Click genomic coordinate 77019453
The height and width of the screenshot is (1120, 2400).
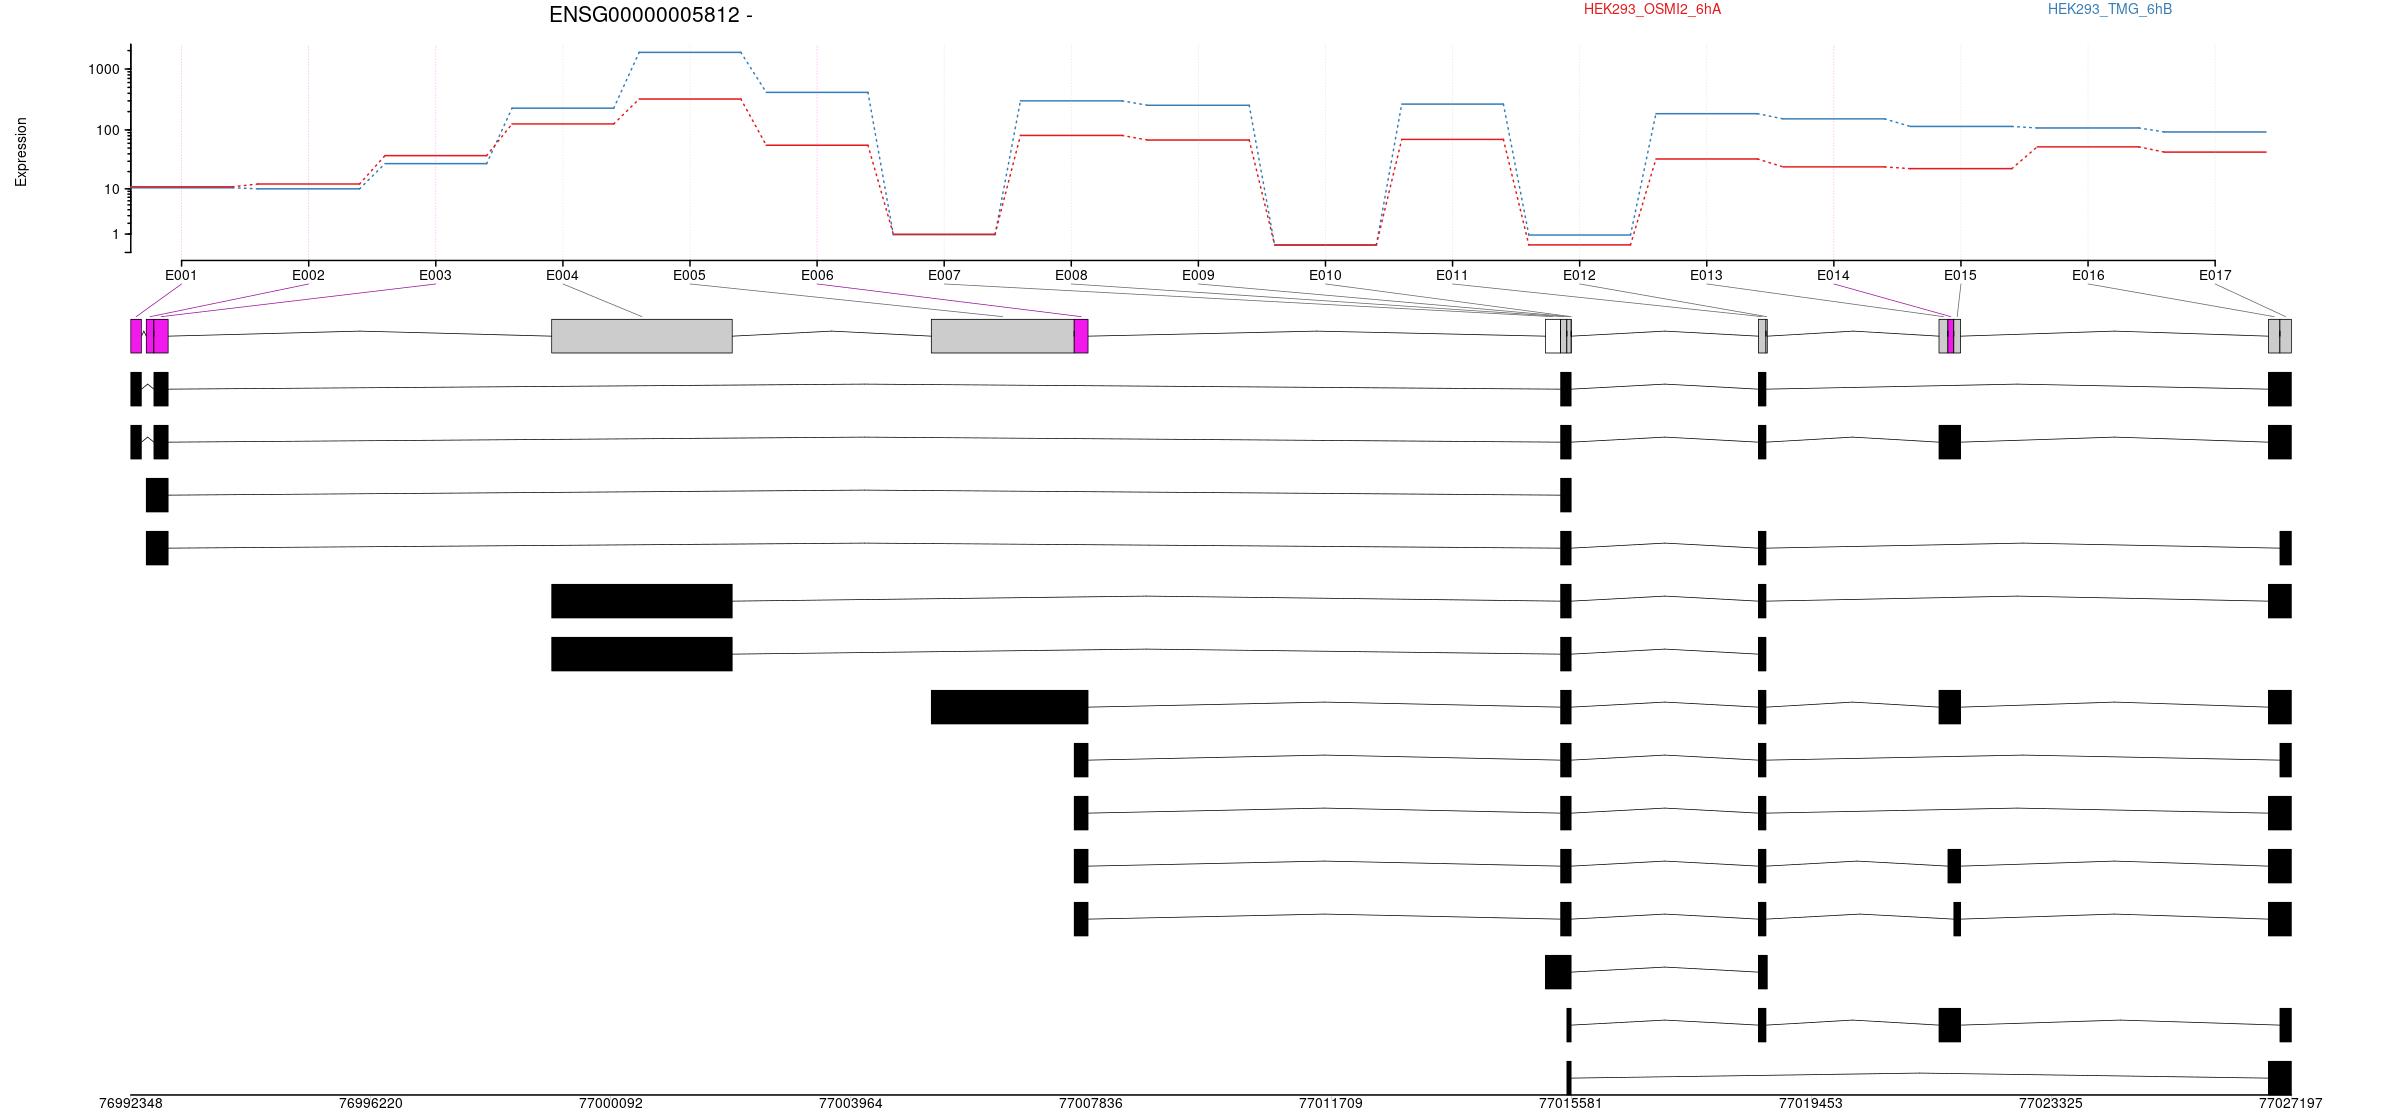(x=1811, y=1103)
